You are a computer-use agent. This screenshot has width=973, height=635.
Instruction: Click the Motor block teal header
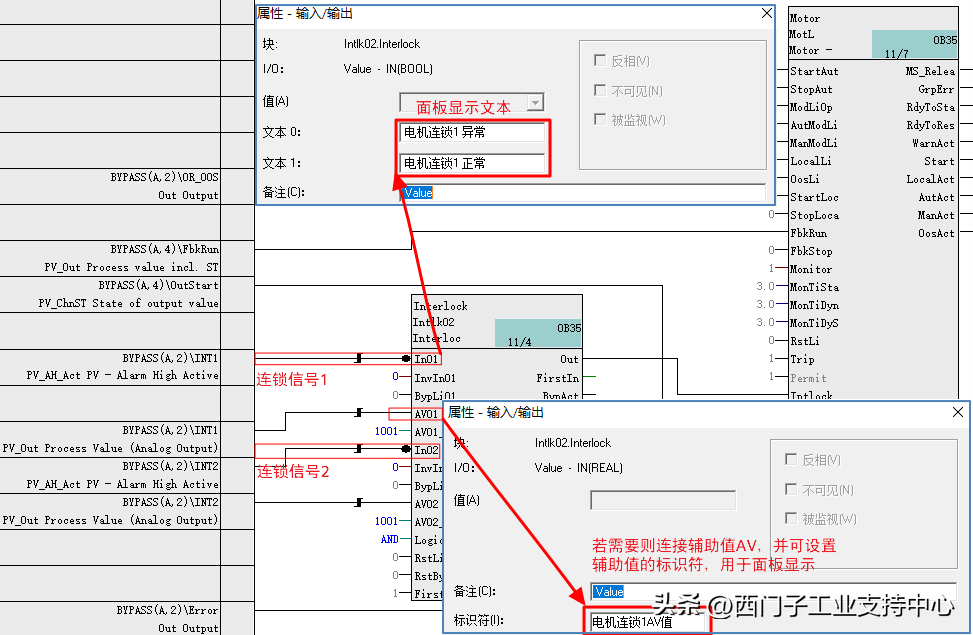[x=914, y=45]
